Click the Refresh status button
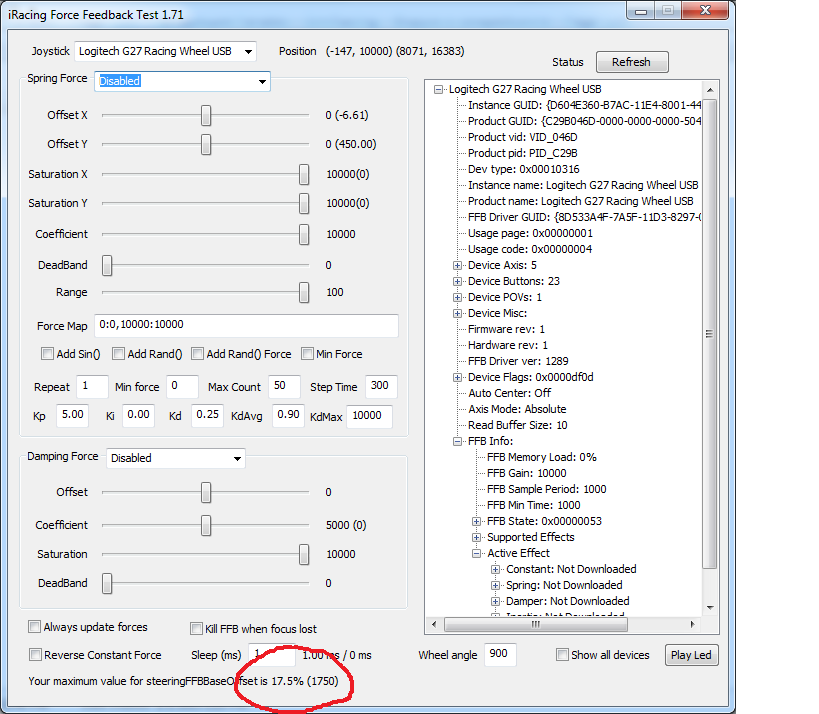Viewport: 819px width, 714px height. pyautogui.click(x=631, y=62)
